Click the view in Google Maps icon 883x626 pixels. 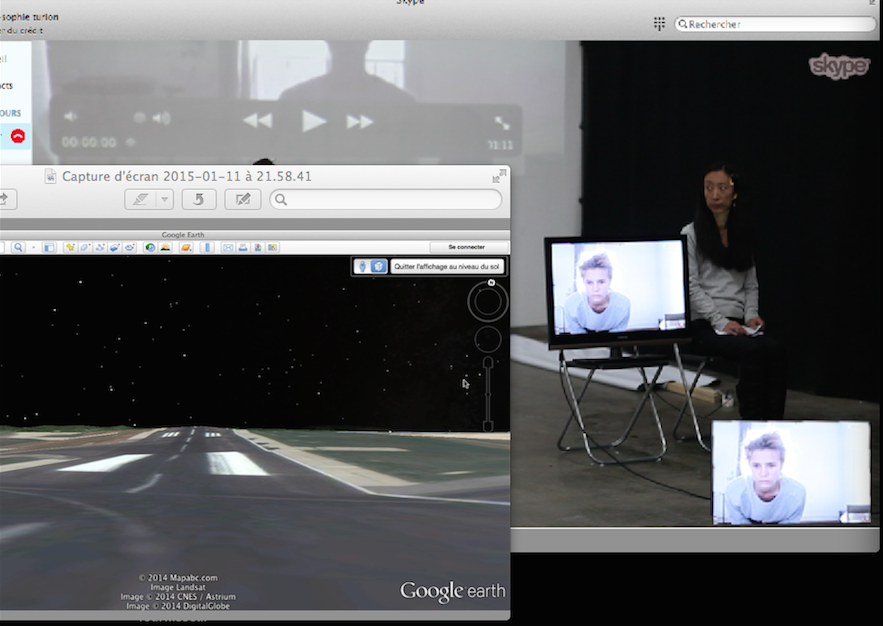click(x=273, y=247)
